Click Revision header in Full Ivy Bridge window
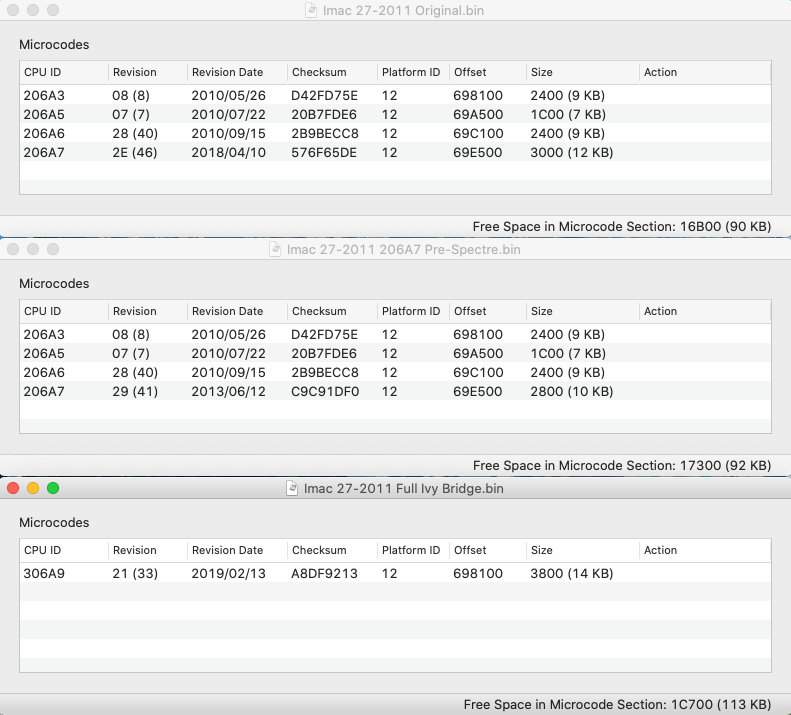The height and width of the screenshot is (715, 791). pos(148,550)
